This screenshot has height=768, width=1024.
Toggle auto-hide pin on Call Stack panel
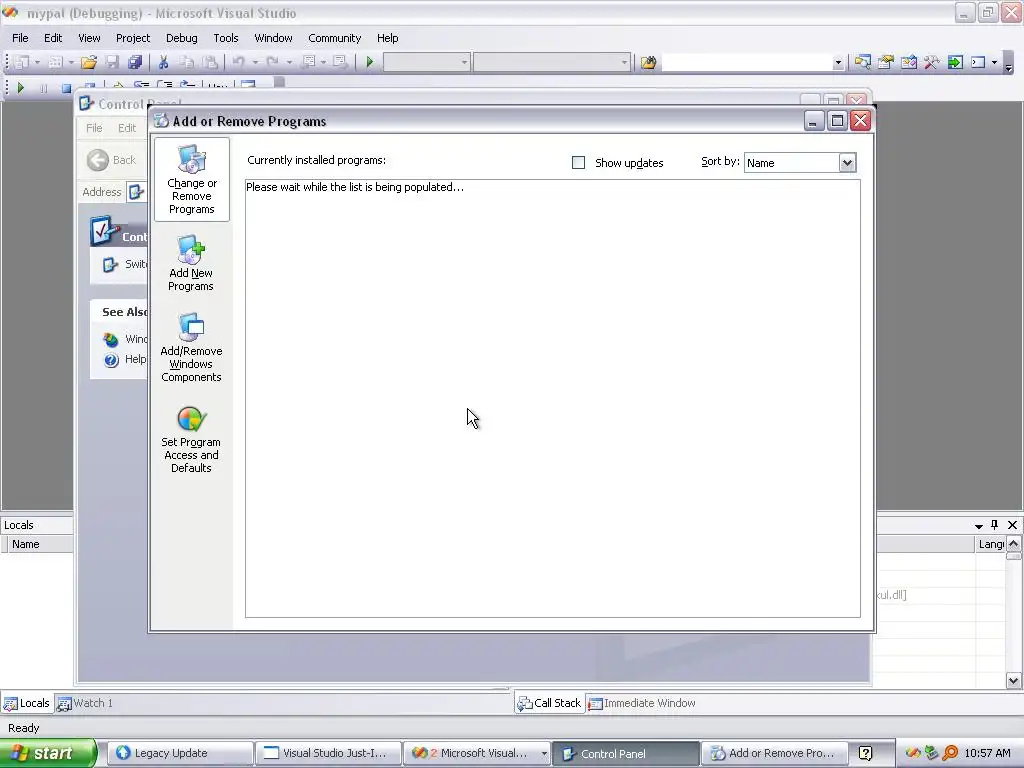pyautogui.click(x=995, y=525)
